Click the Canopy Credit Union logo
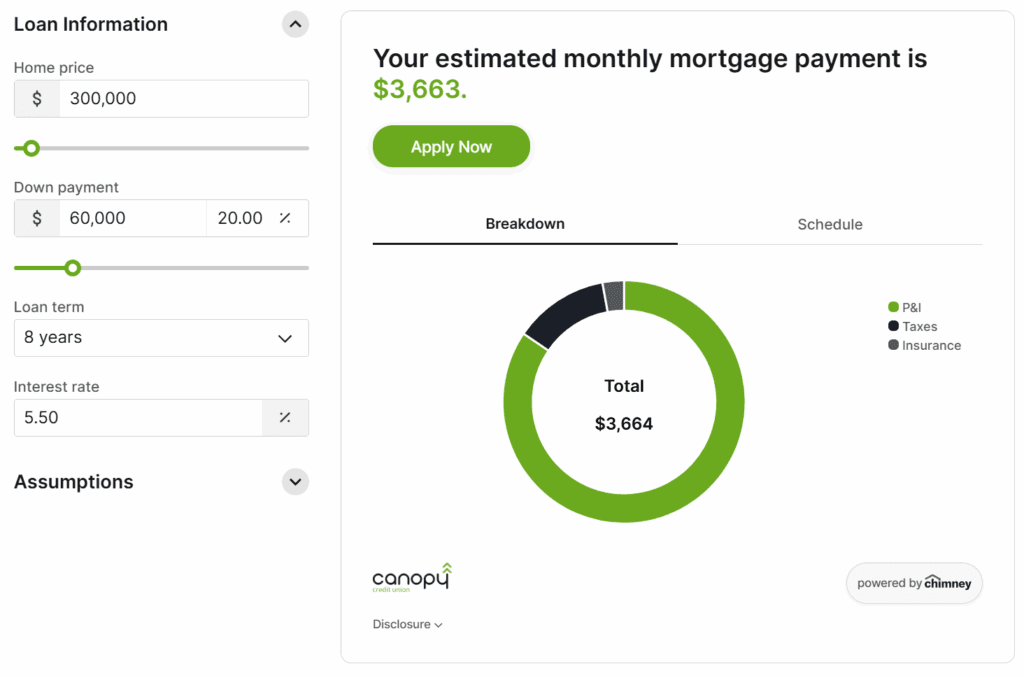 pos(410,577)
